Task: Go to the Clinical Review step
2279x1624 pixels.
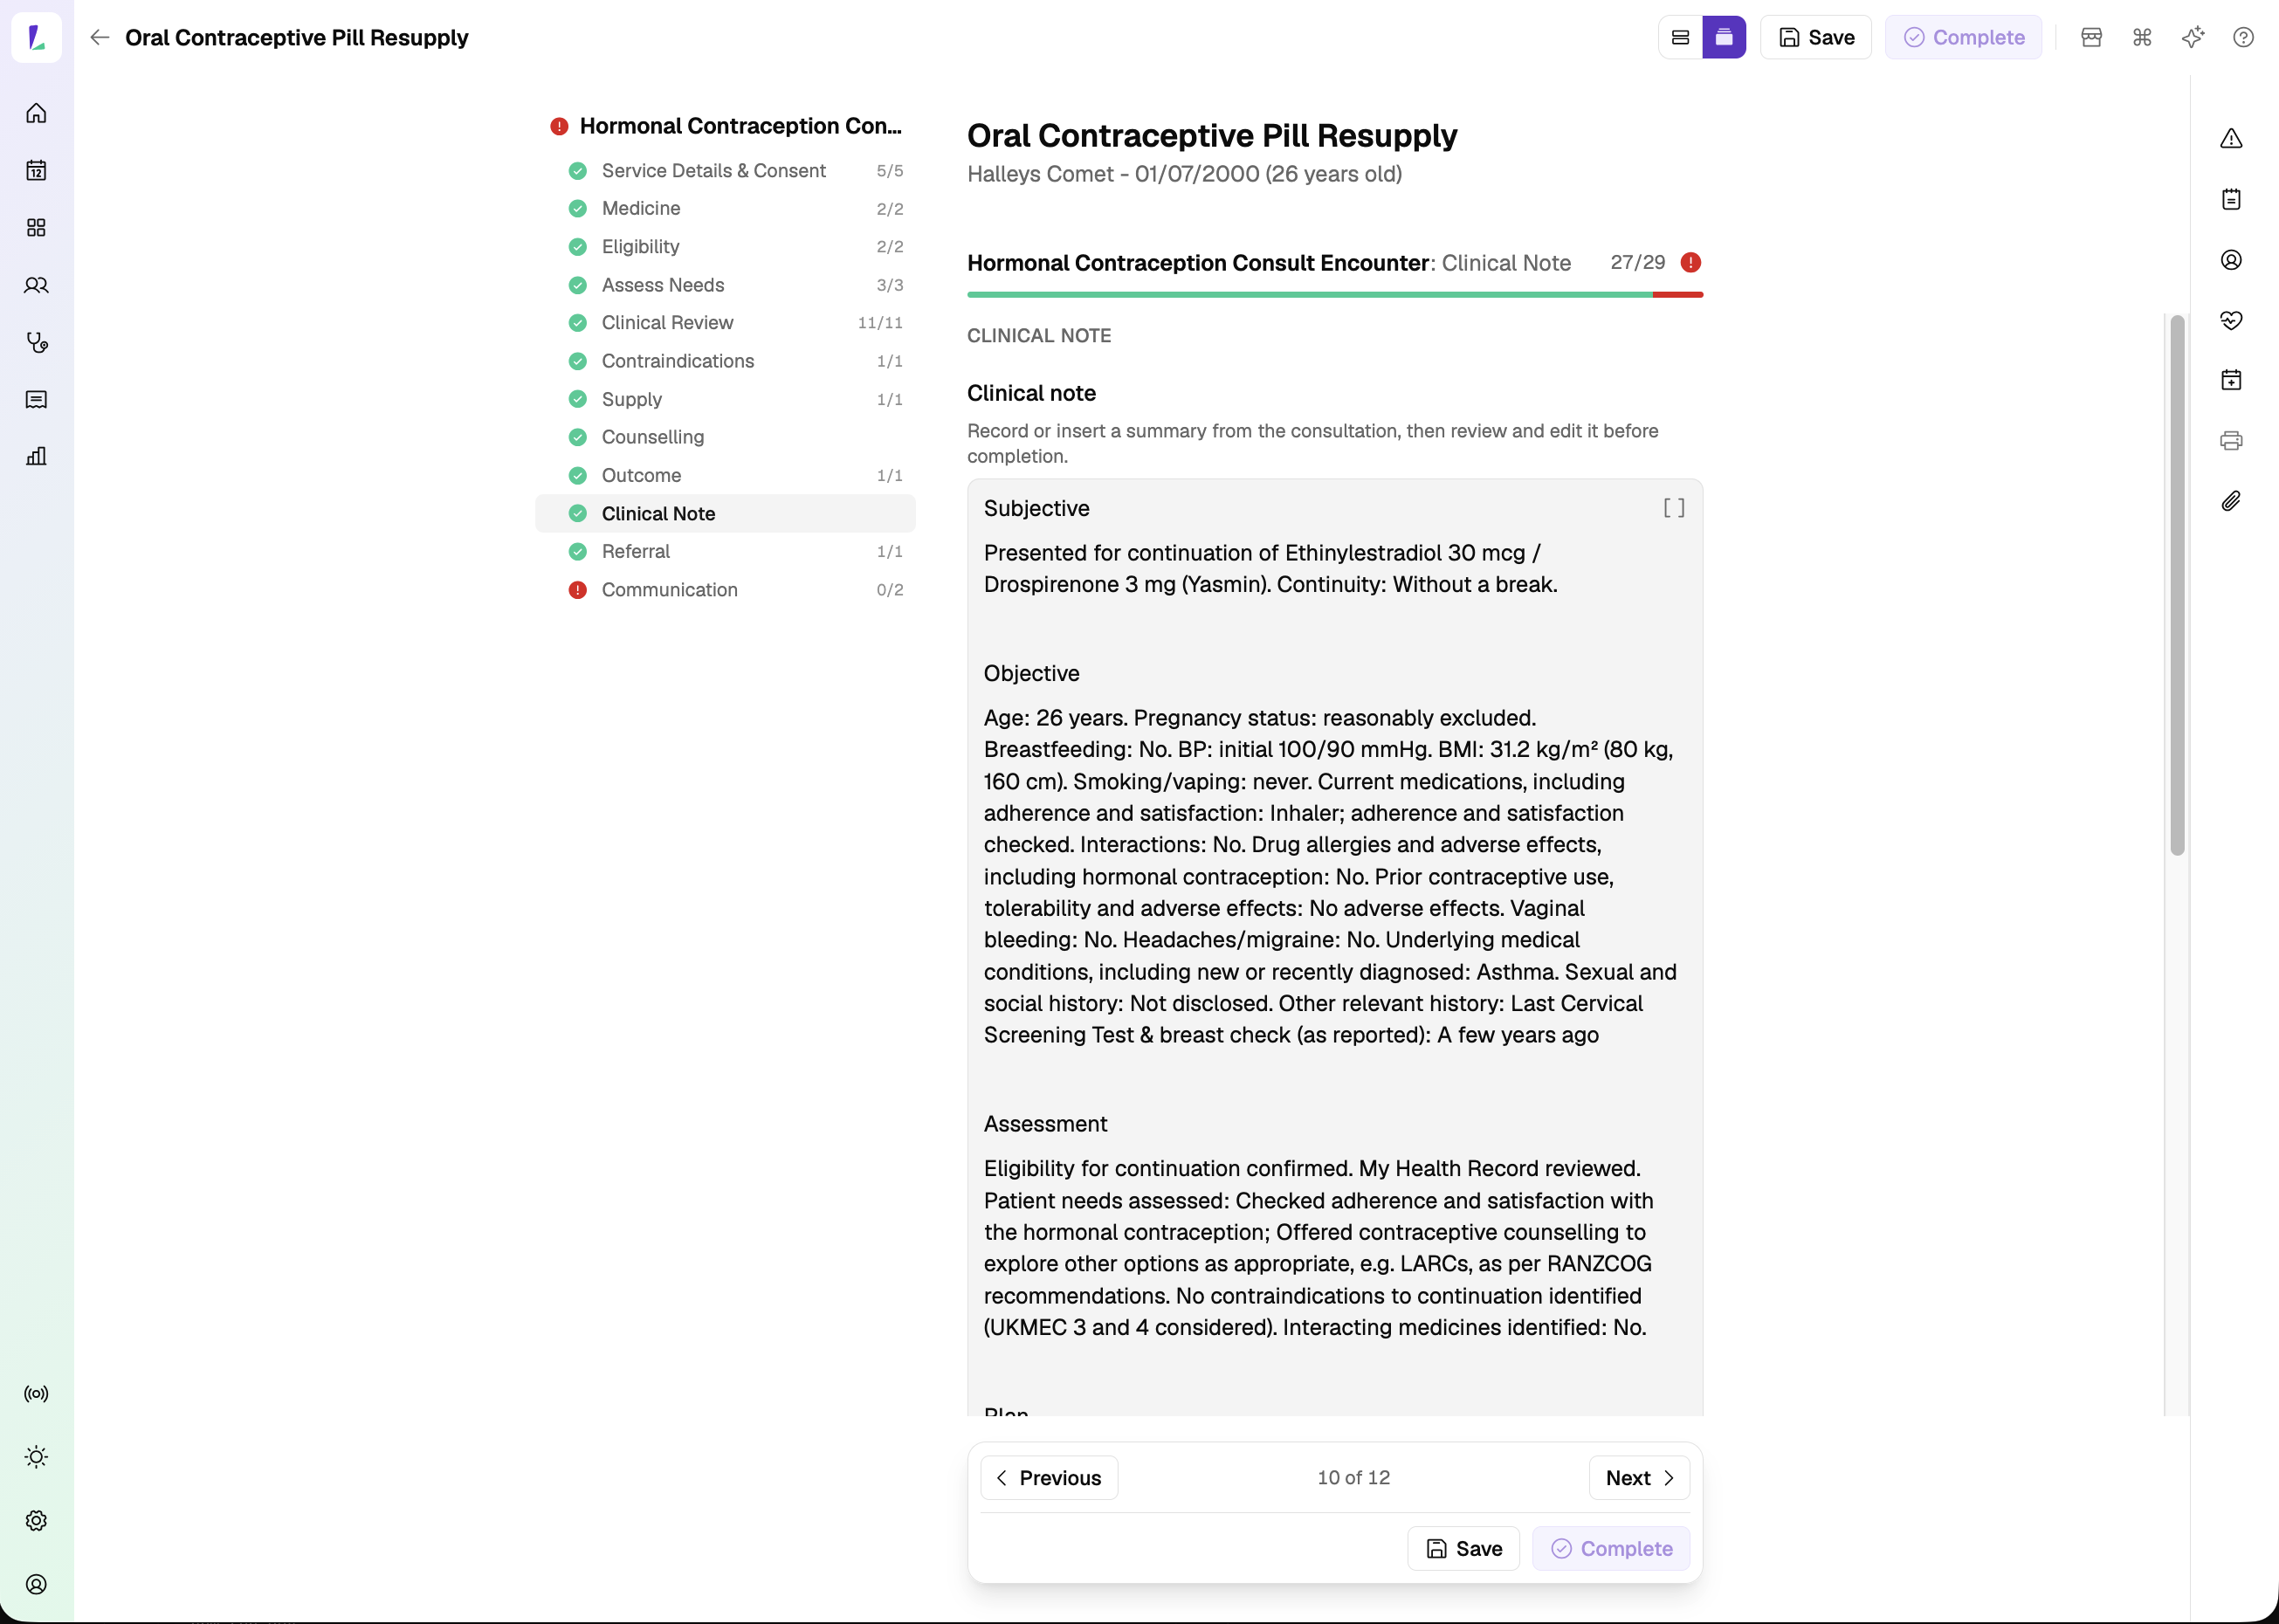Action: pyautogui.click(x=726, y=323)
